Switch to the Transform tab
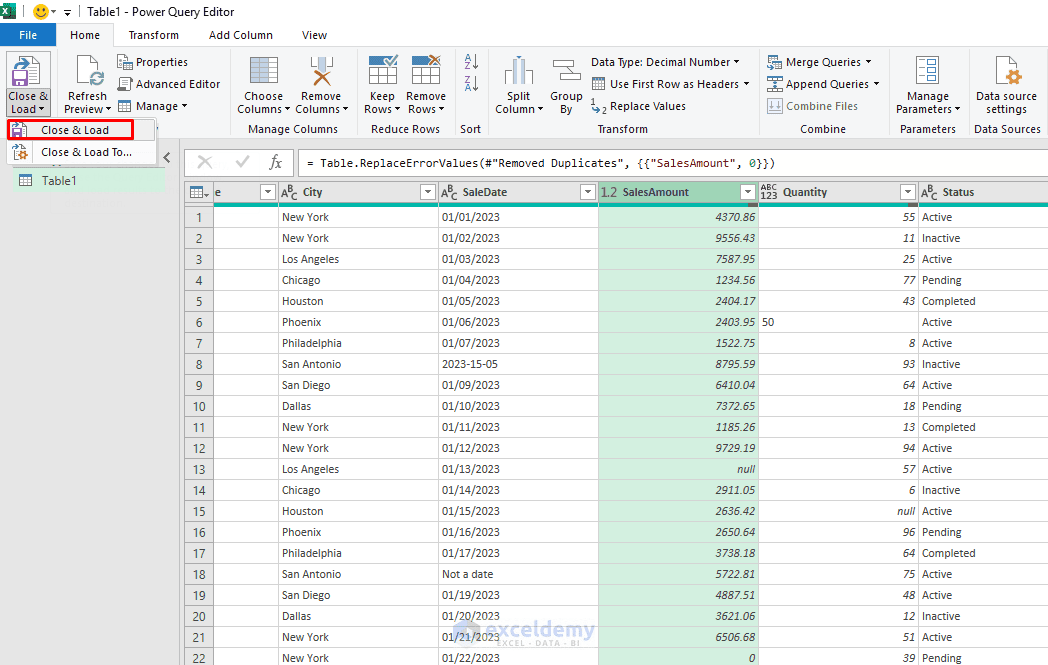Viewport: 1048px width, 665px height. point(154,35)
